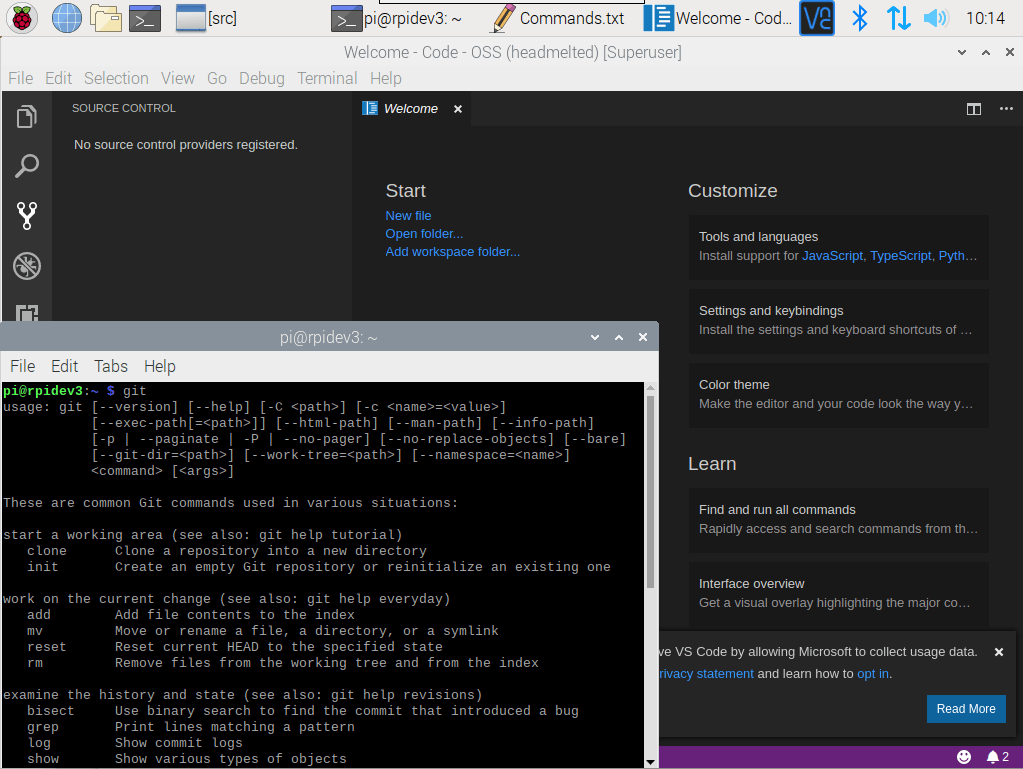Click the terminal scrollbar up arrow

tap(650, 388)
